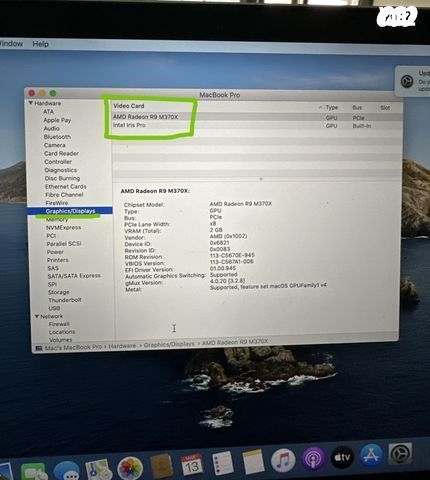Select Disc Burning in the sidebar
430x480 pixels.
[x=62, y=178]
